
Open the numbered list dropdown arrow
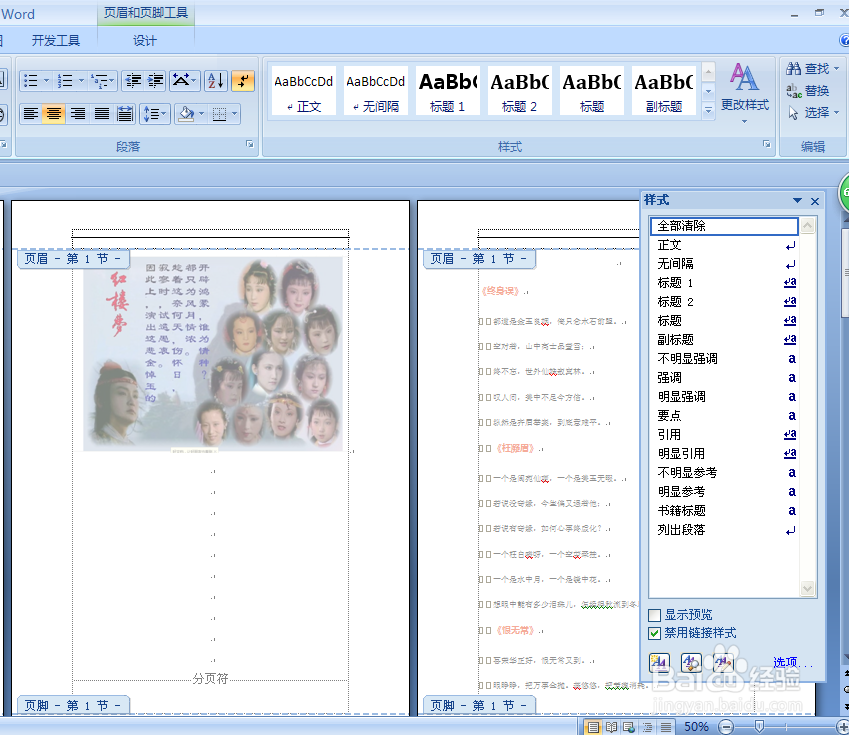[x=81, y=81]
